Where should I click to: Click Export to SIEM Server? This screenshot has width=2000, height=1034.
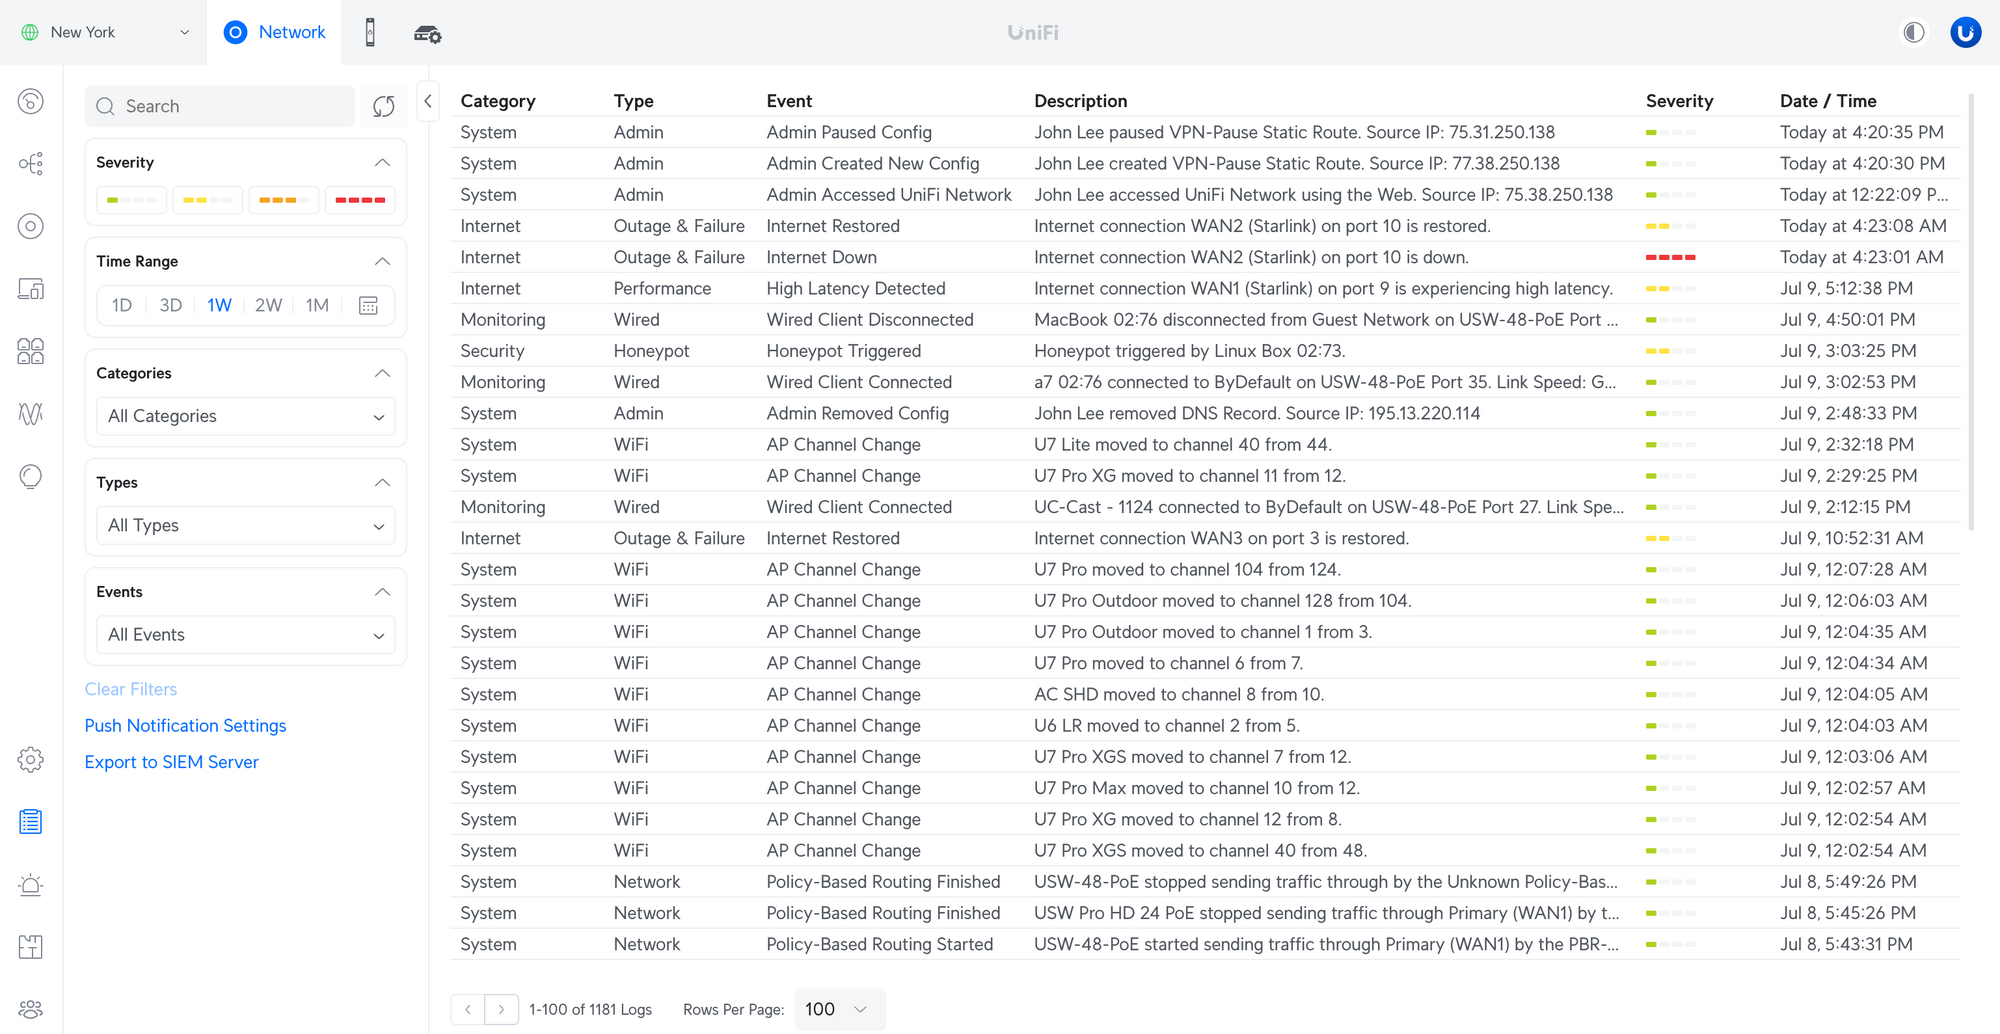pyautogui.click(x=171, y=762)
